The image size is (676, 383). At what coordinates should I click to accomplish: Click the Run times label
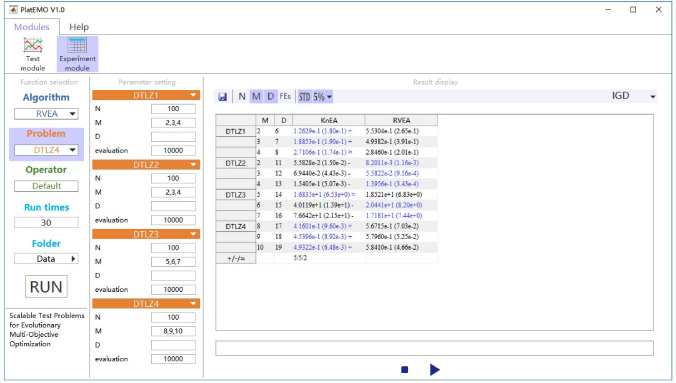46,207
